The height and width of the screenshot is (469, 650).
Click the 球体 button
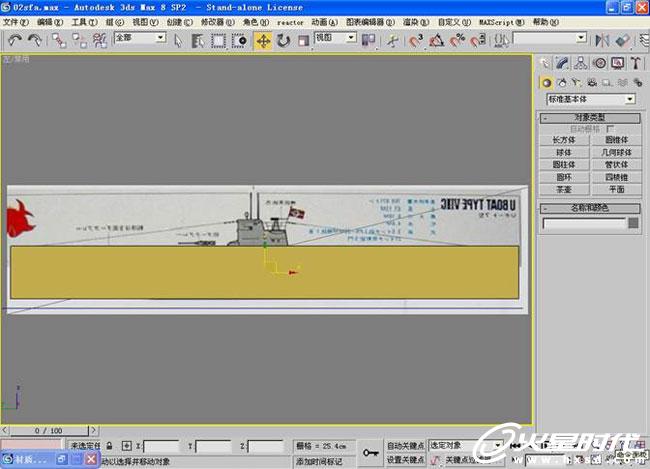click(564, 153)
